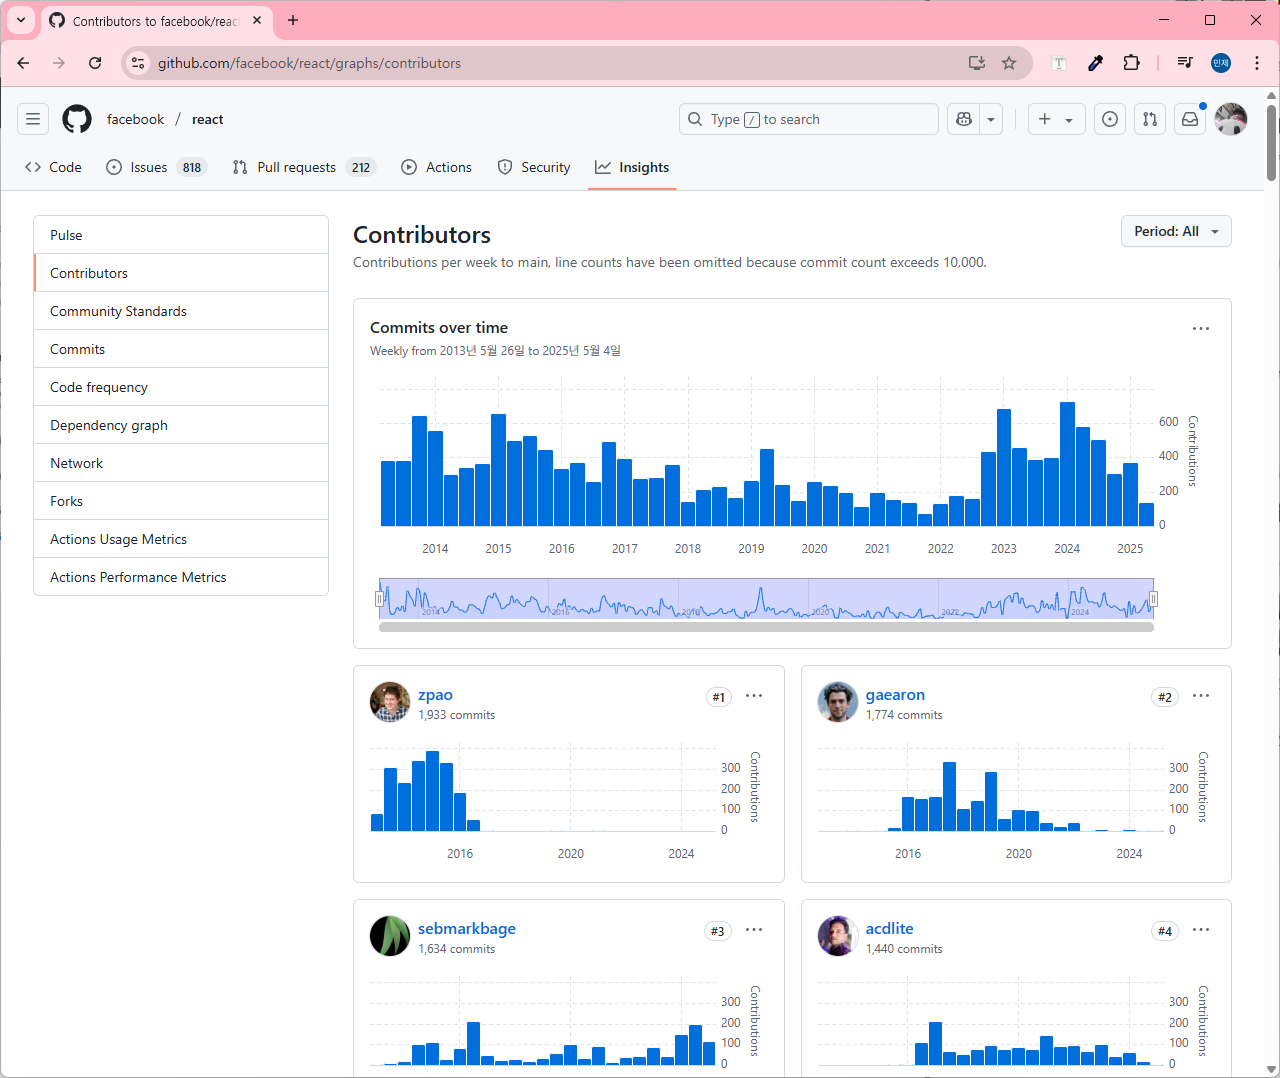Click the search box

coord(808,119)
